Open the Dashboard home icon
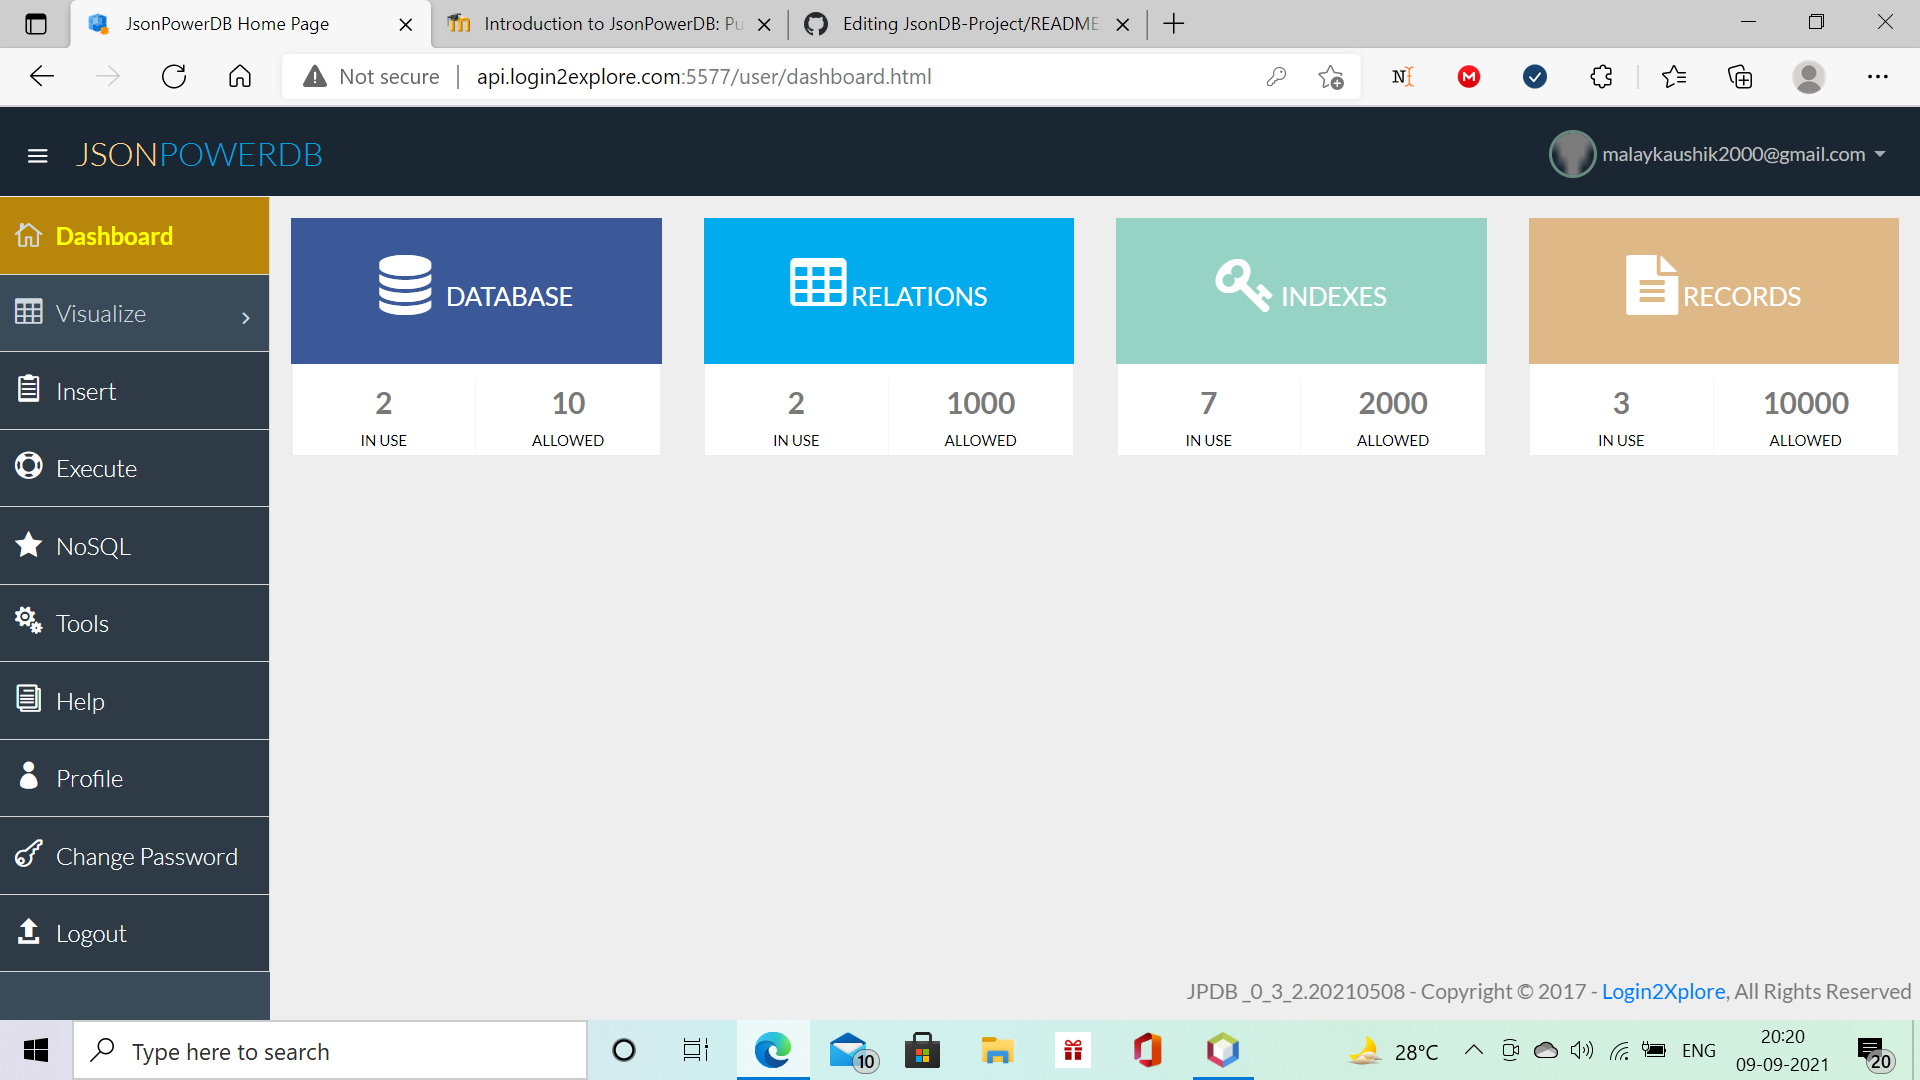Image resolution: width=1920 pixels, height=1080 pixels. [27, 235]
